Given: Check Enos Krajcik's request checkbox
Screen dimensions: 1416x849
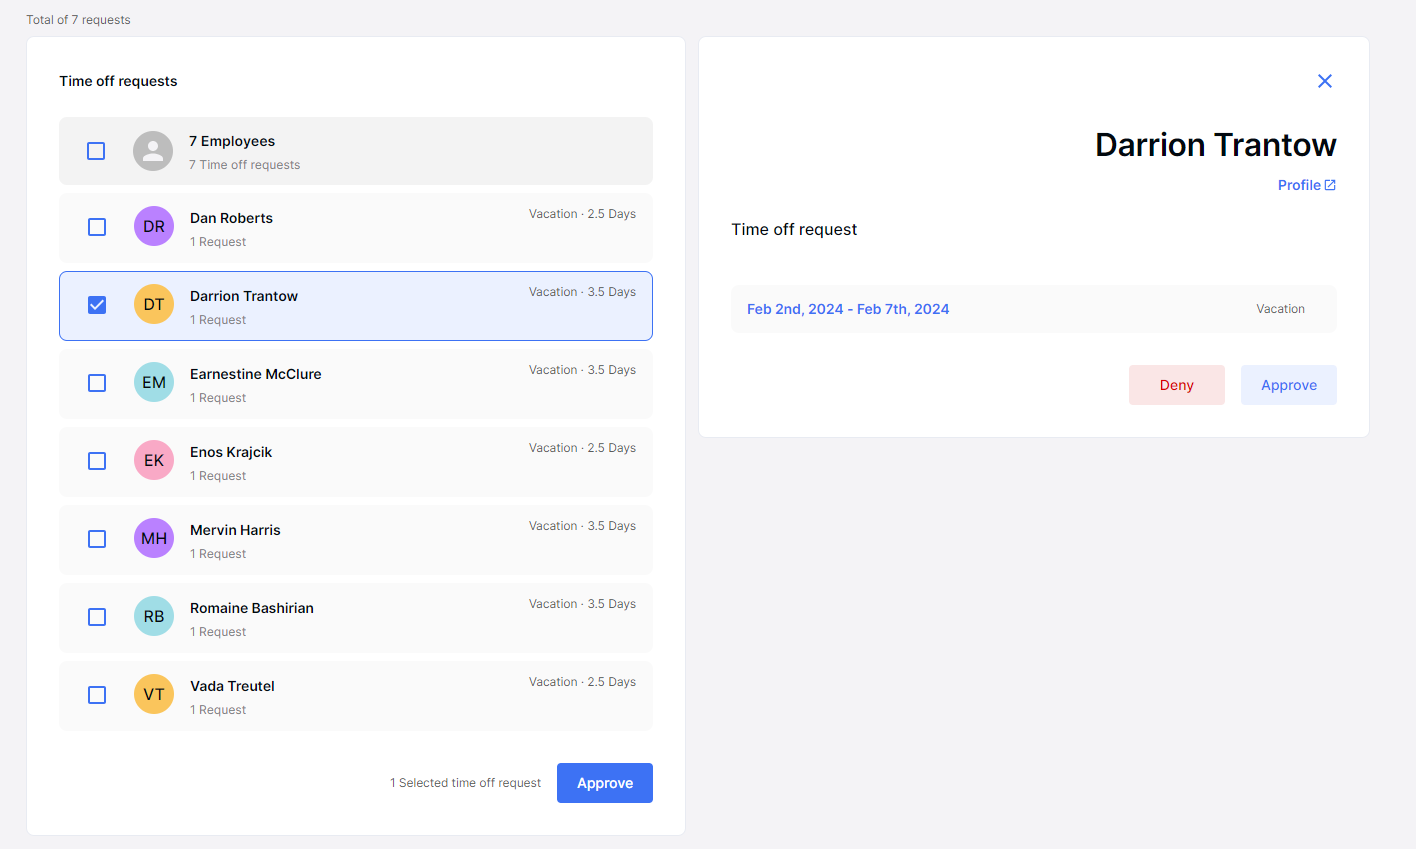Looking at the screenshot, I should [96, 461].
